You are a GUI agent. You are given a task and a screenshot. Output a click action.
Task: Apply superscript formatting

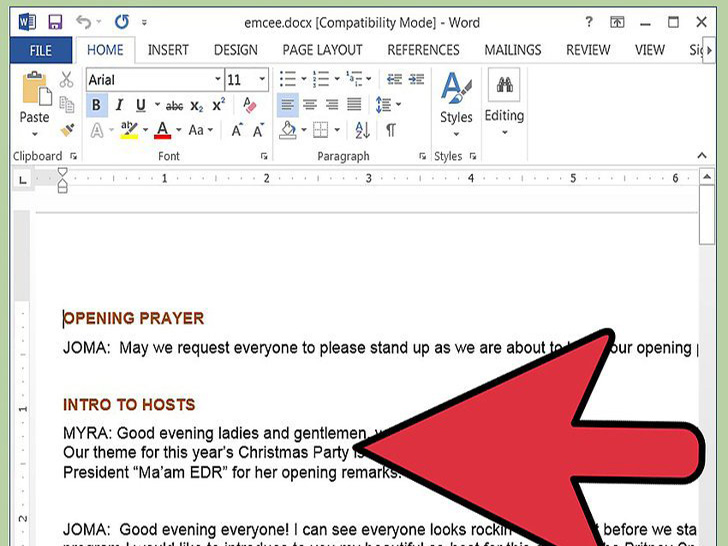(218, 105)
